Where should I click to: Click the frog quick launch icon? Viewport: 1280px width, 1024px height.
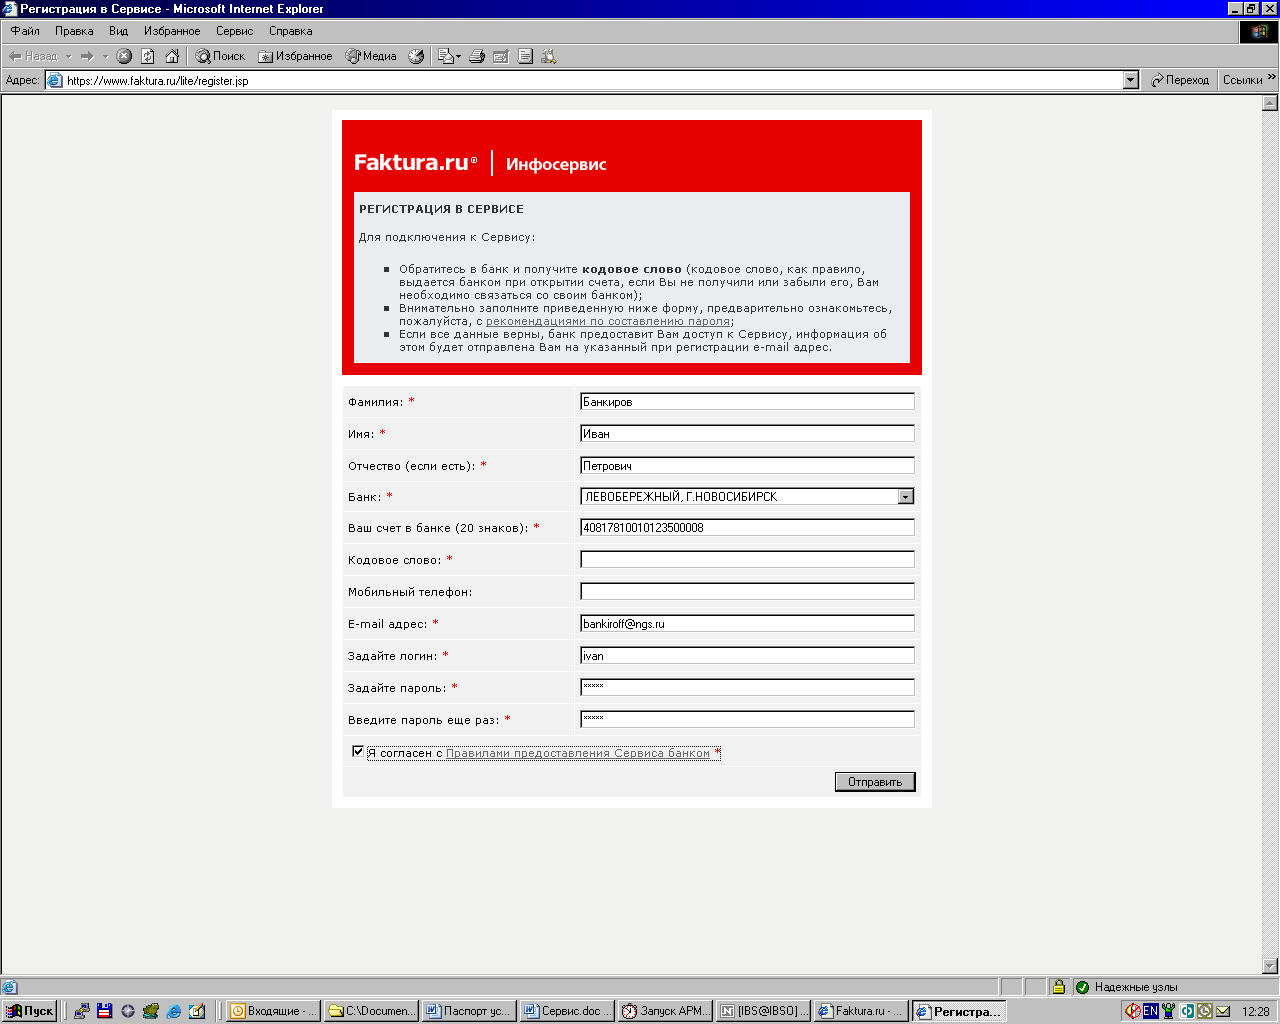click(151, 1011)
